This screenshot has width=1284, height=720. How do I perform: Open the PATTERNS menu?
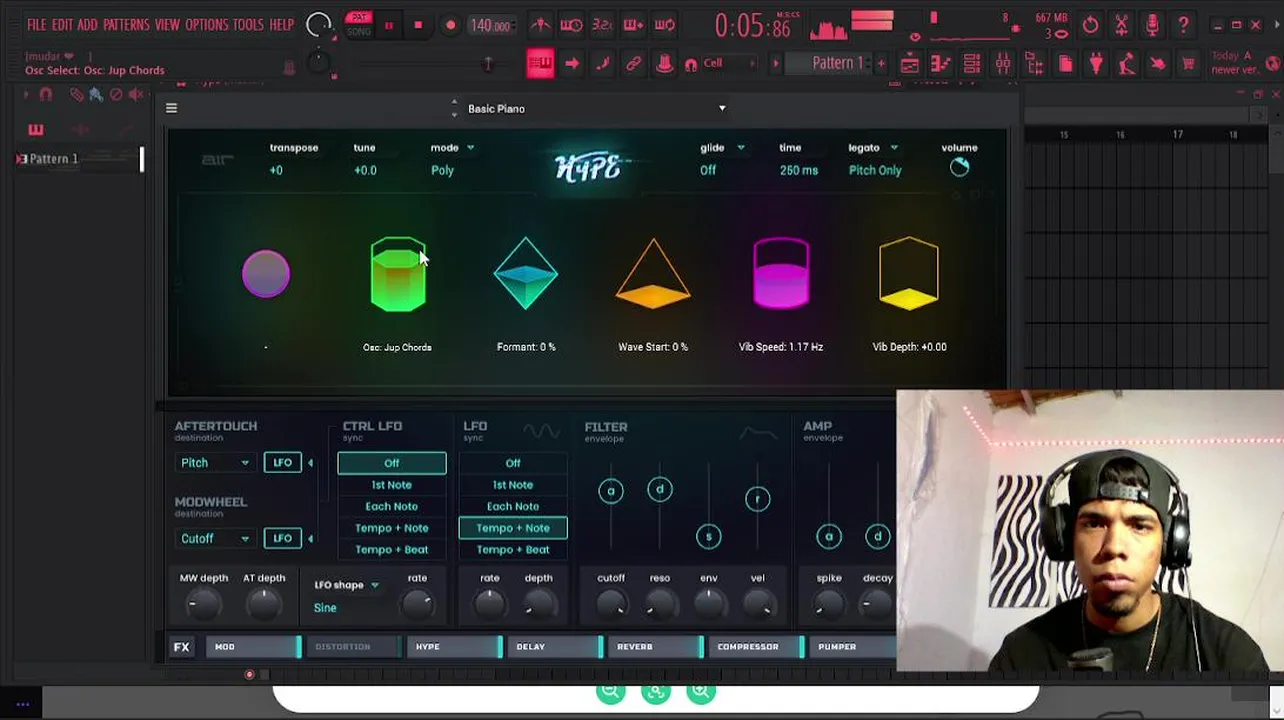point(126,25)
